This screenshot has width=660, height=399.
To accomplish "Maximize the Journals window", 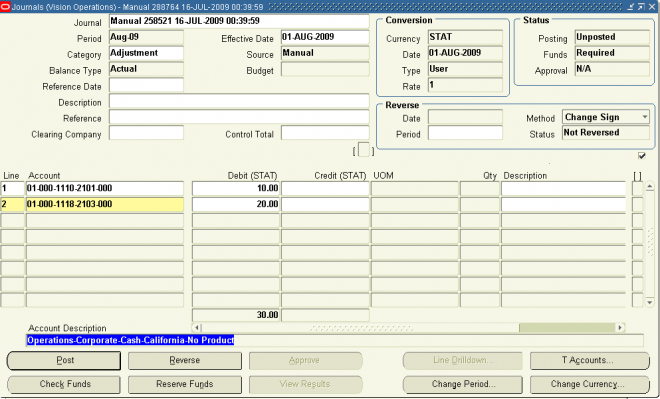I will 641,7.
